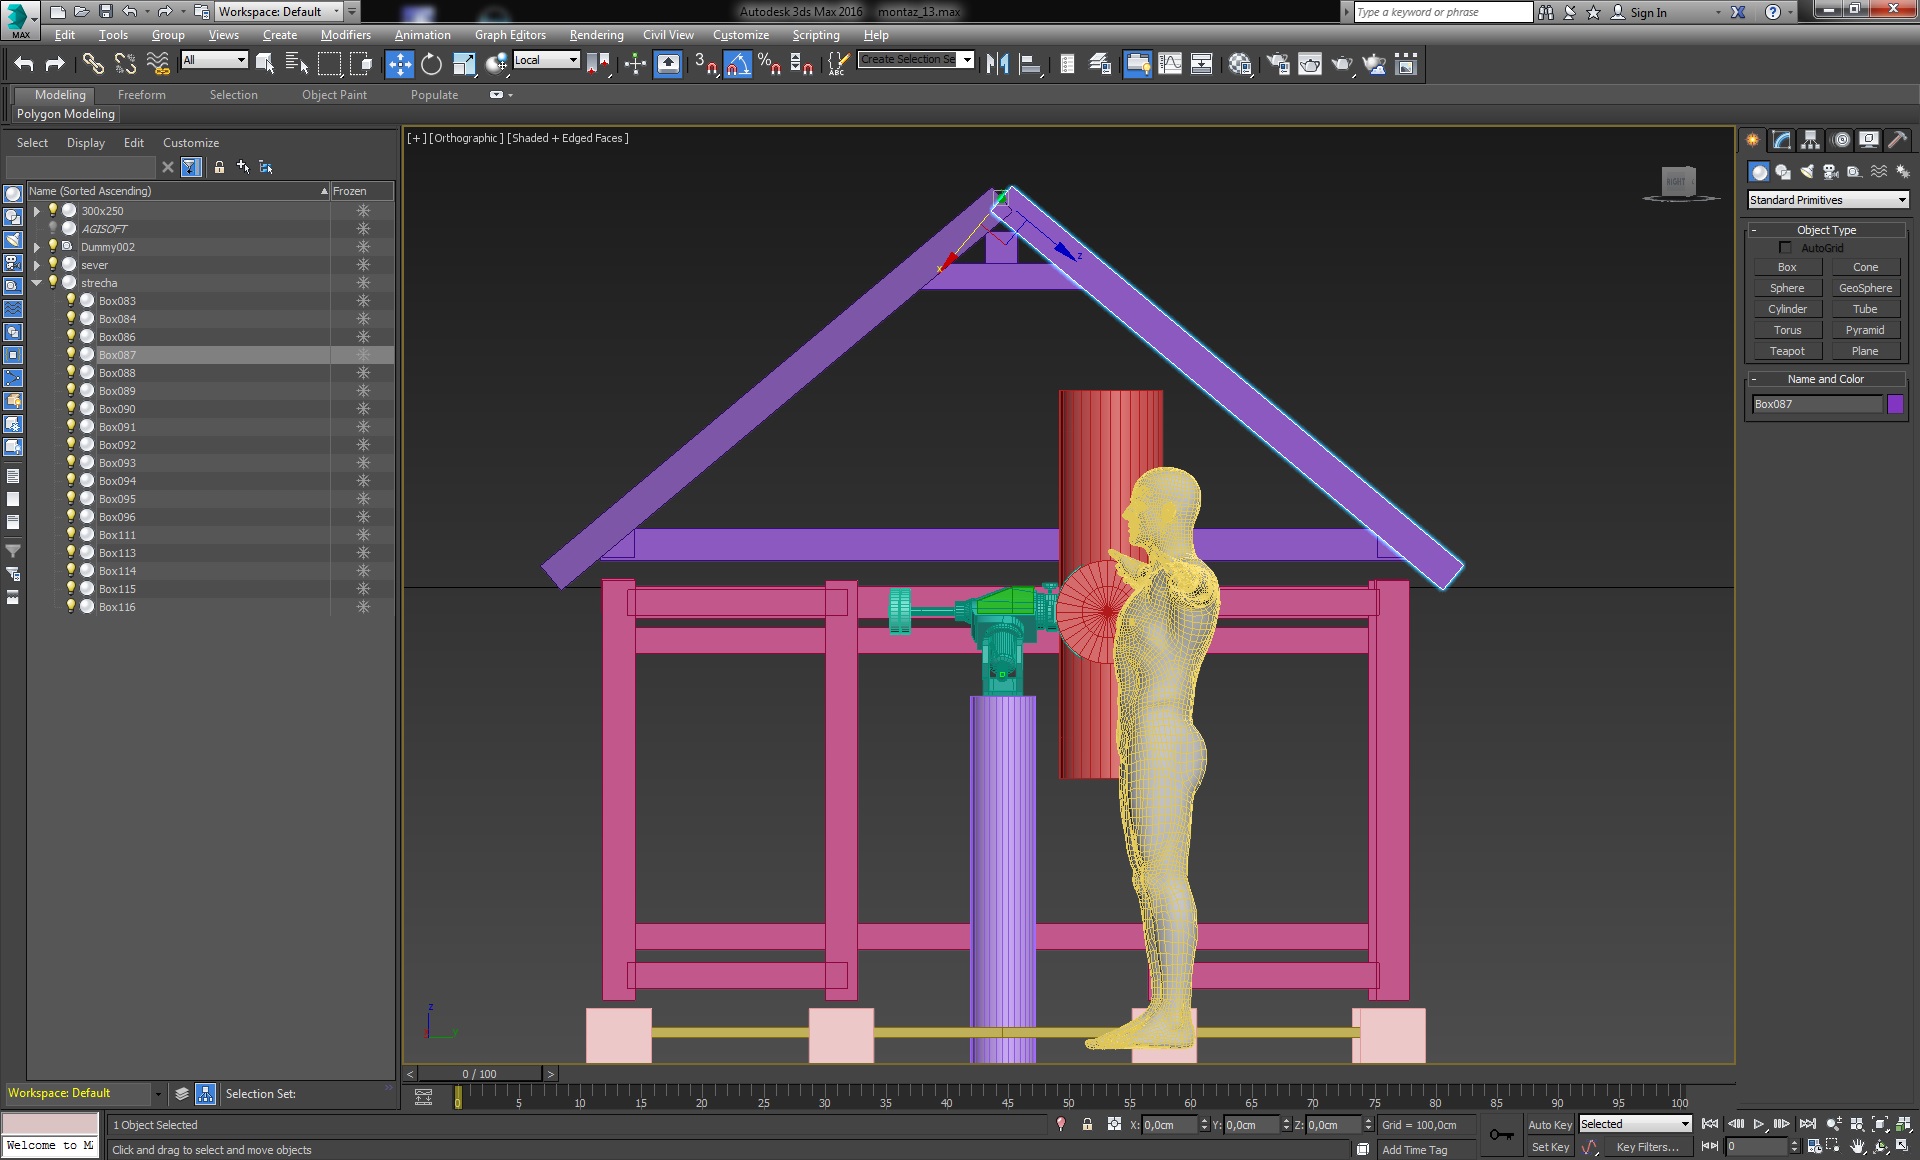Collapse the strecha tree node
Image resolution: width=1920 pixels, height=1160 pixels.
[x=37, y=283]
